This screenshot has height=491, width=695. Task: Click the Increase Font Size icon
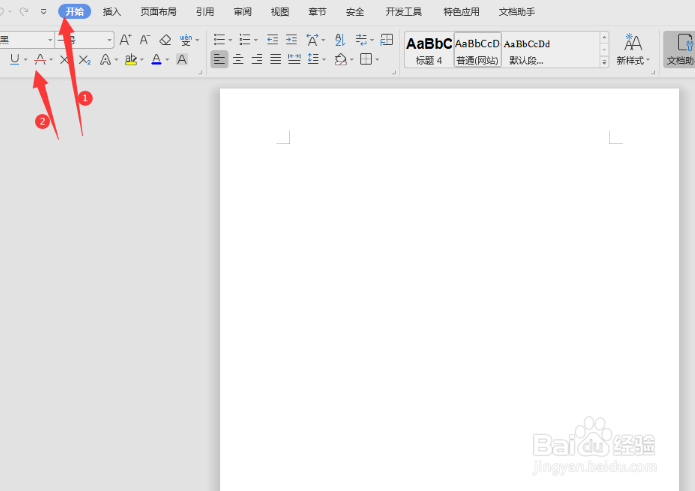(x=125, y=40)
